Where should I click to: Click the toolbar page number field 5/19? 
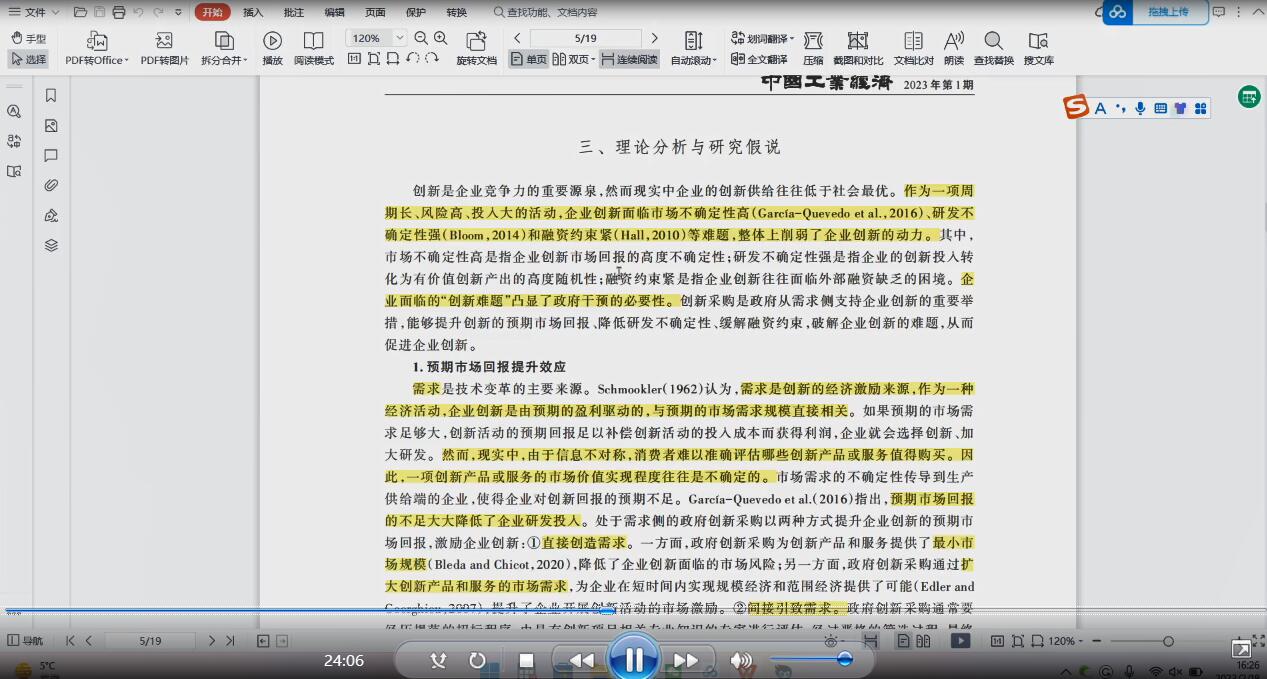(586, 38)
